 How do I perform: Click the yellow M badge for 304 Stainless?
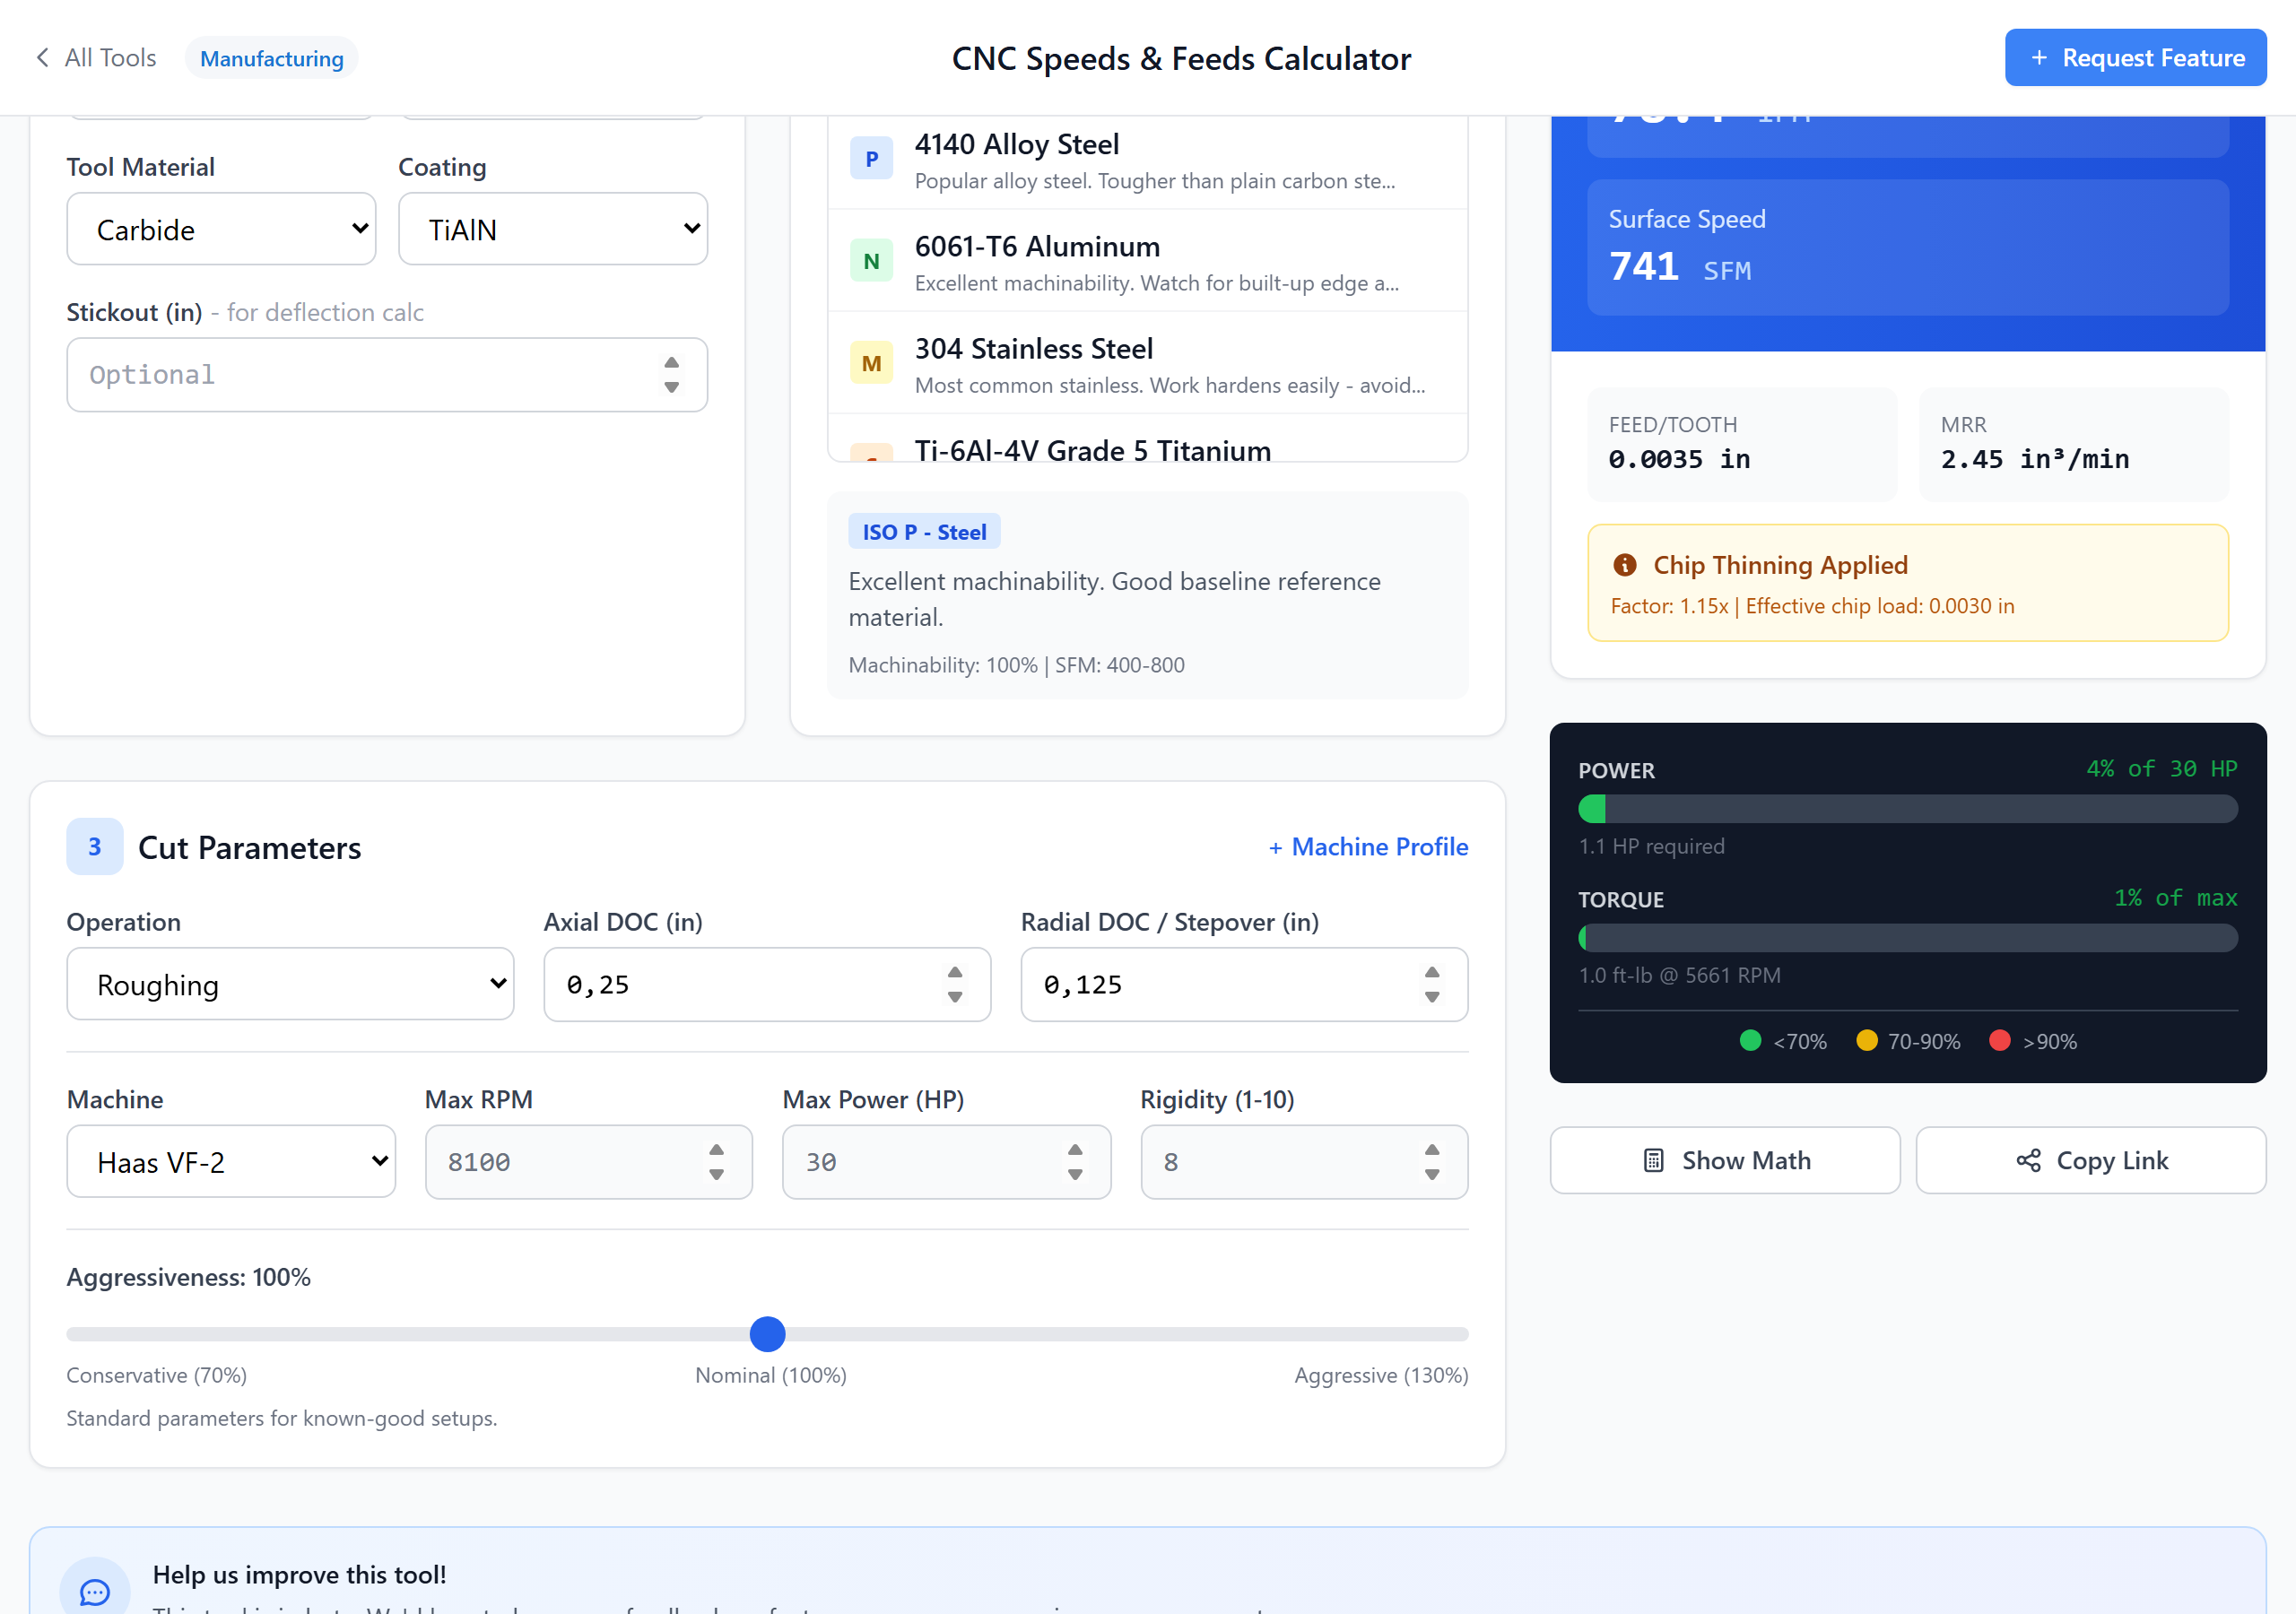(871, 363)
